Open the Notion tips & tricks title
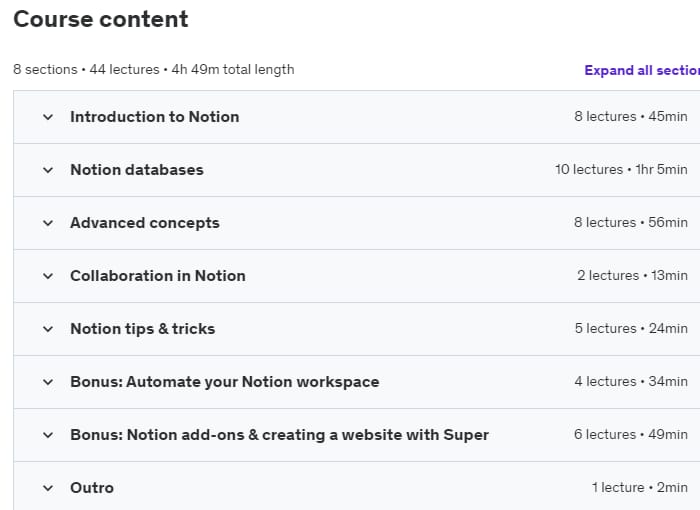The height and width of the screenshot is (510, 700). click(142, 329)
